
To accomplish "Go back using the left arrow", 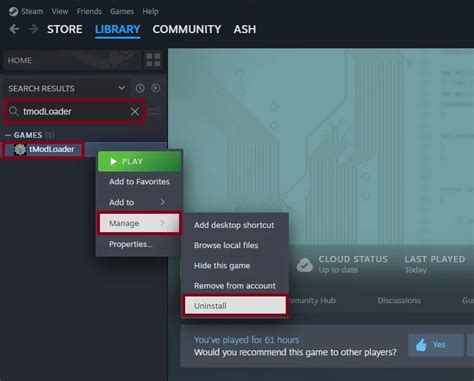I will tap(14, 29).
